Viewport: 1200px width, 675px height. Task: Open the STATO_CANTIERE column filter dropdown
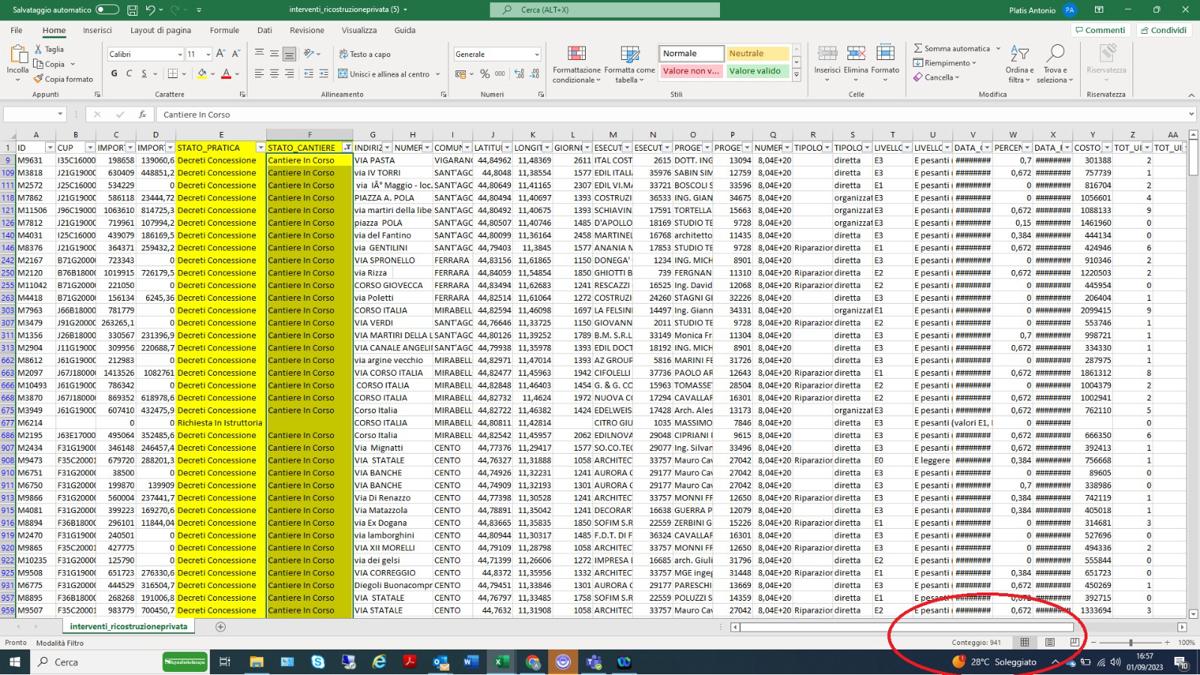pos(346,148)
